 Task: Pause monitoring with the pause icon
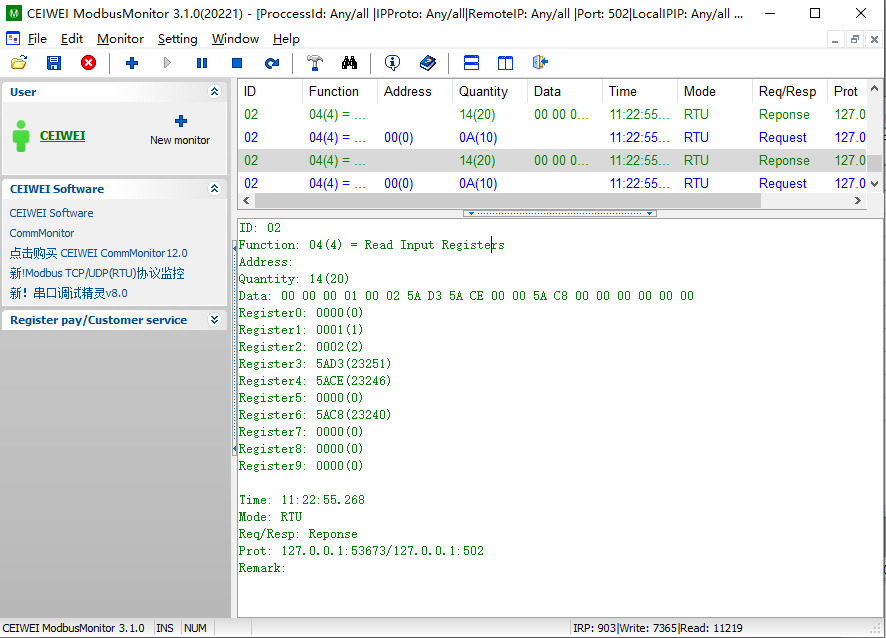click(202, 63)
